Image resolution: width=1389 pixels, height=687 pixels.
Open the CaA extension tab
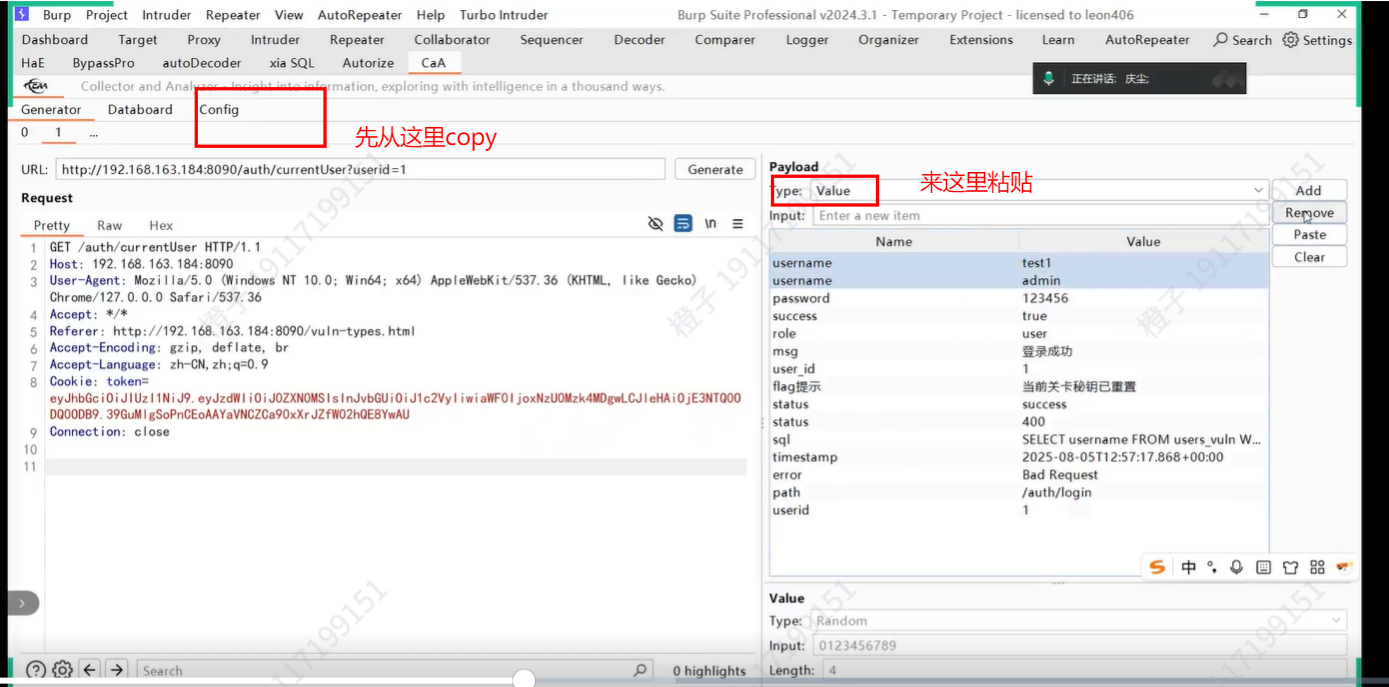pyautogui.click(x=433, y=62)
